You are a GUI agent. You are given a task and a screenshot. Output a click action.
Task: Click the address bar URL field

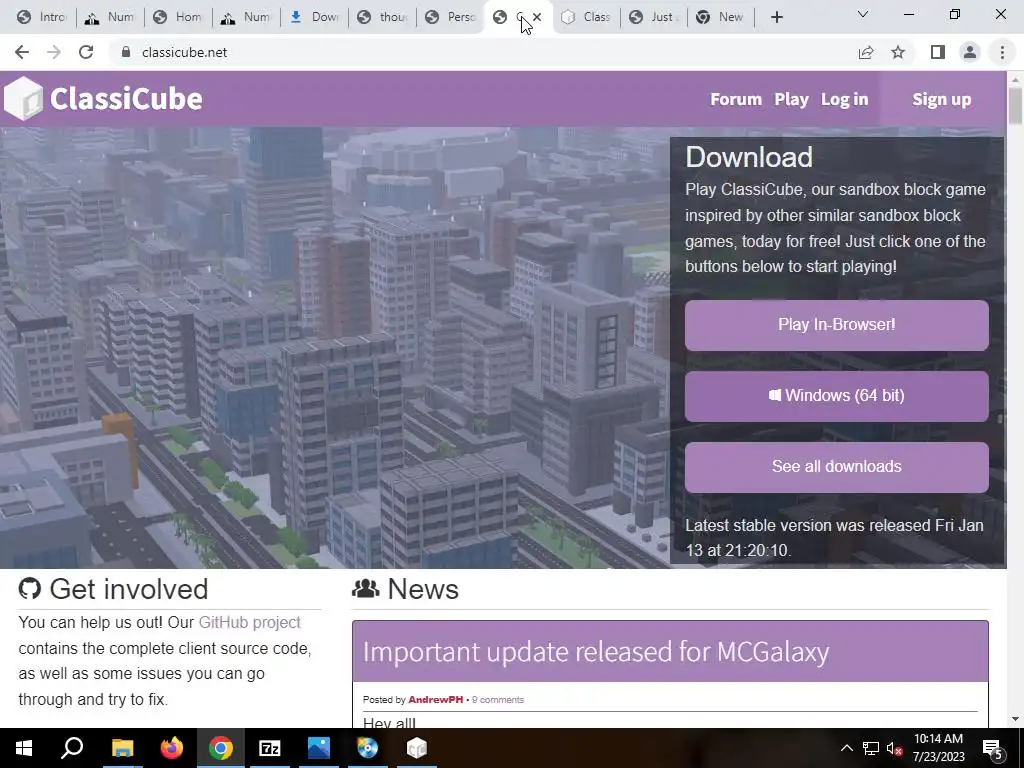pos(483,52)
